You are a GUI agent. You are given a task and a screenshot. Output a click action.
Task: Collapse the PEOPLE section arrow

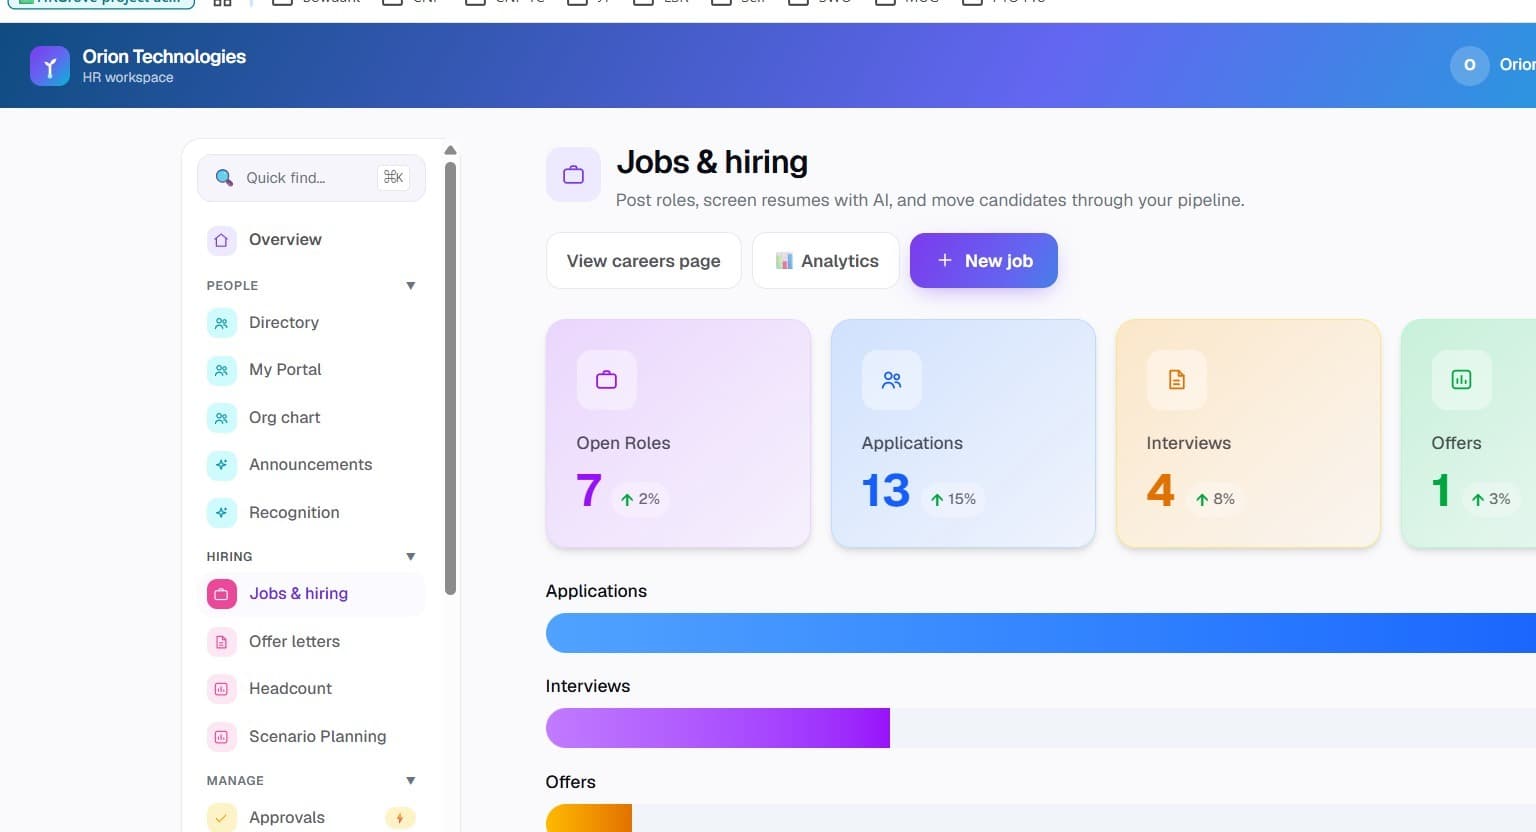point(410,286)
